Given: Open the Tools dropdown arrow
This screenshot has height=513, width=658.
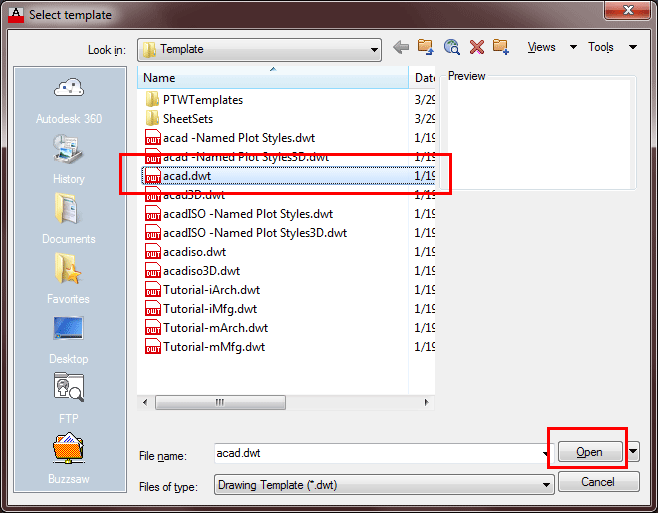Looking at the screenshot, I should [x=633, y=47].
